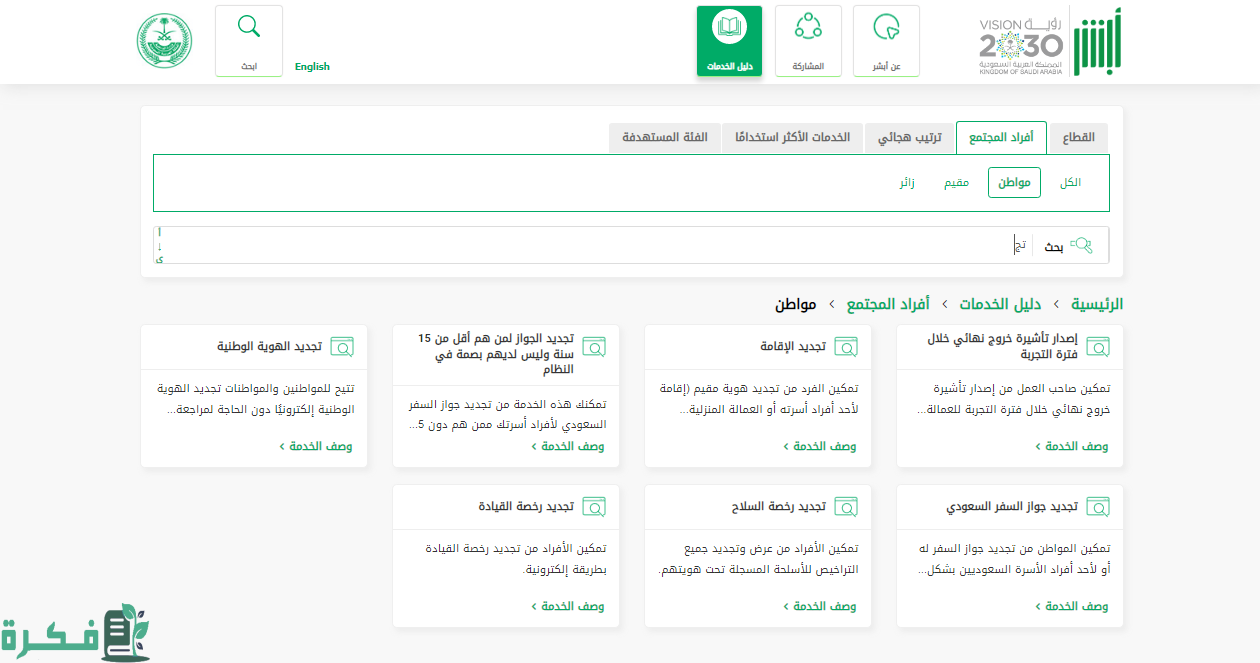Switch to the الخدمات الأكثر استخدامًا tab
This screenshot has height=663, width=1260.
pos(792,137)
